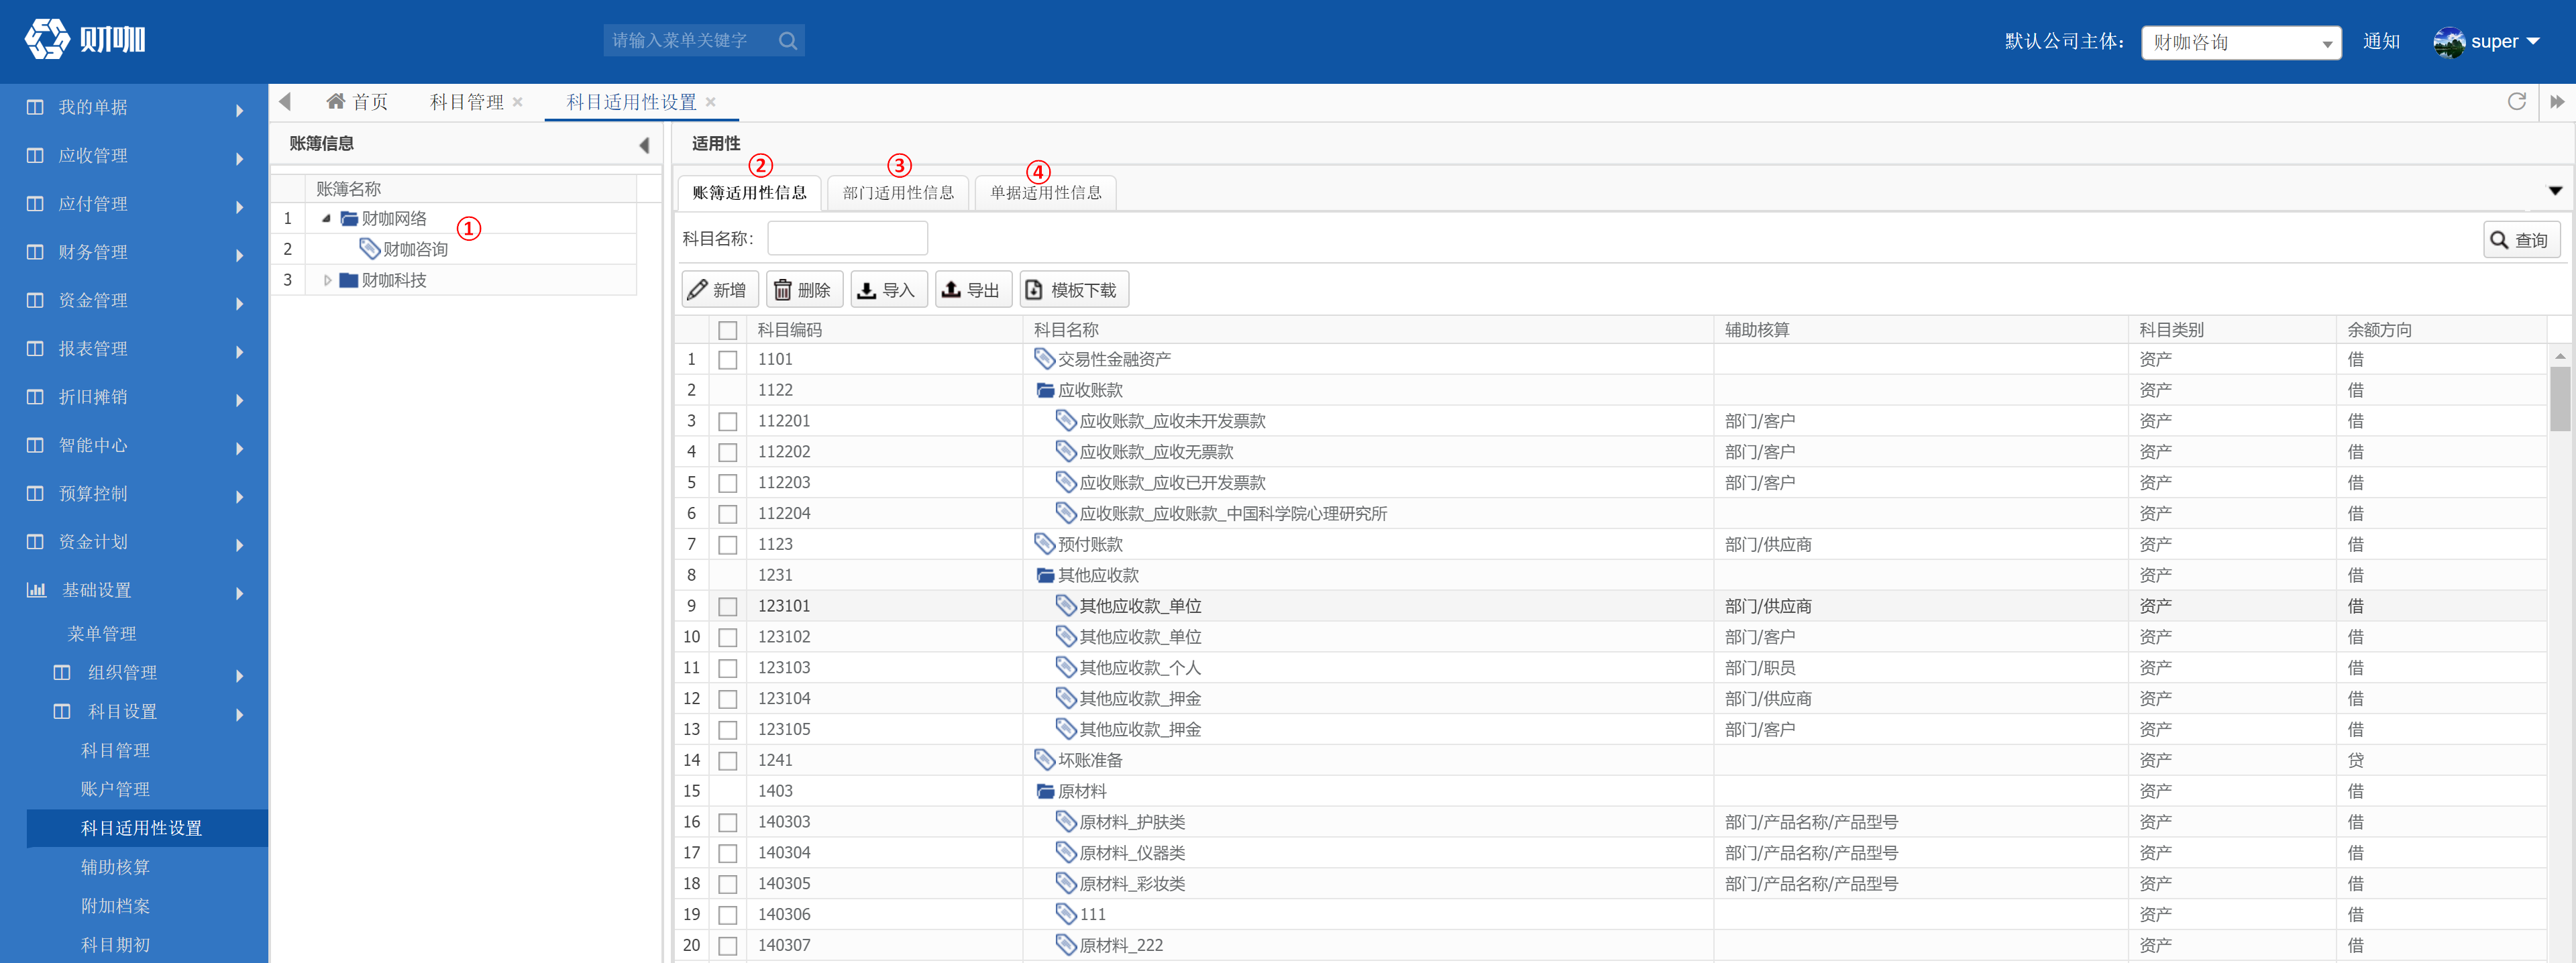
Task: Click the 科目名称 input field
Action: tap(847, 238)
